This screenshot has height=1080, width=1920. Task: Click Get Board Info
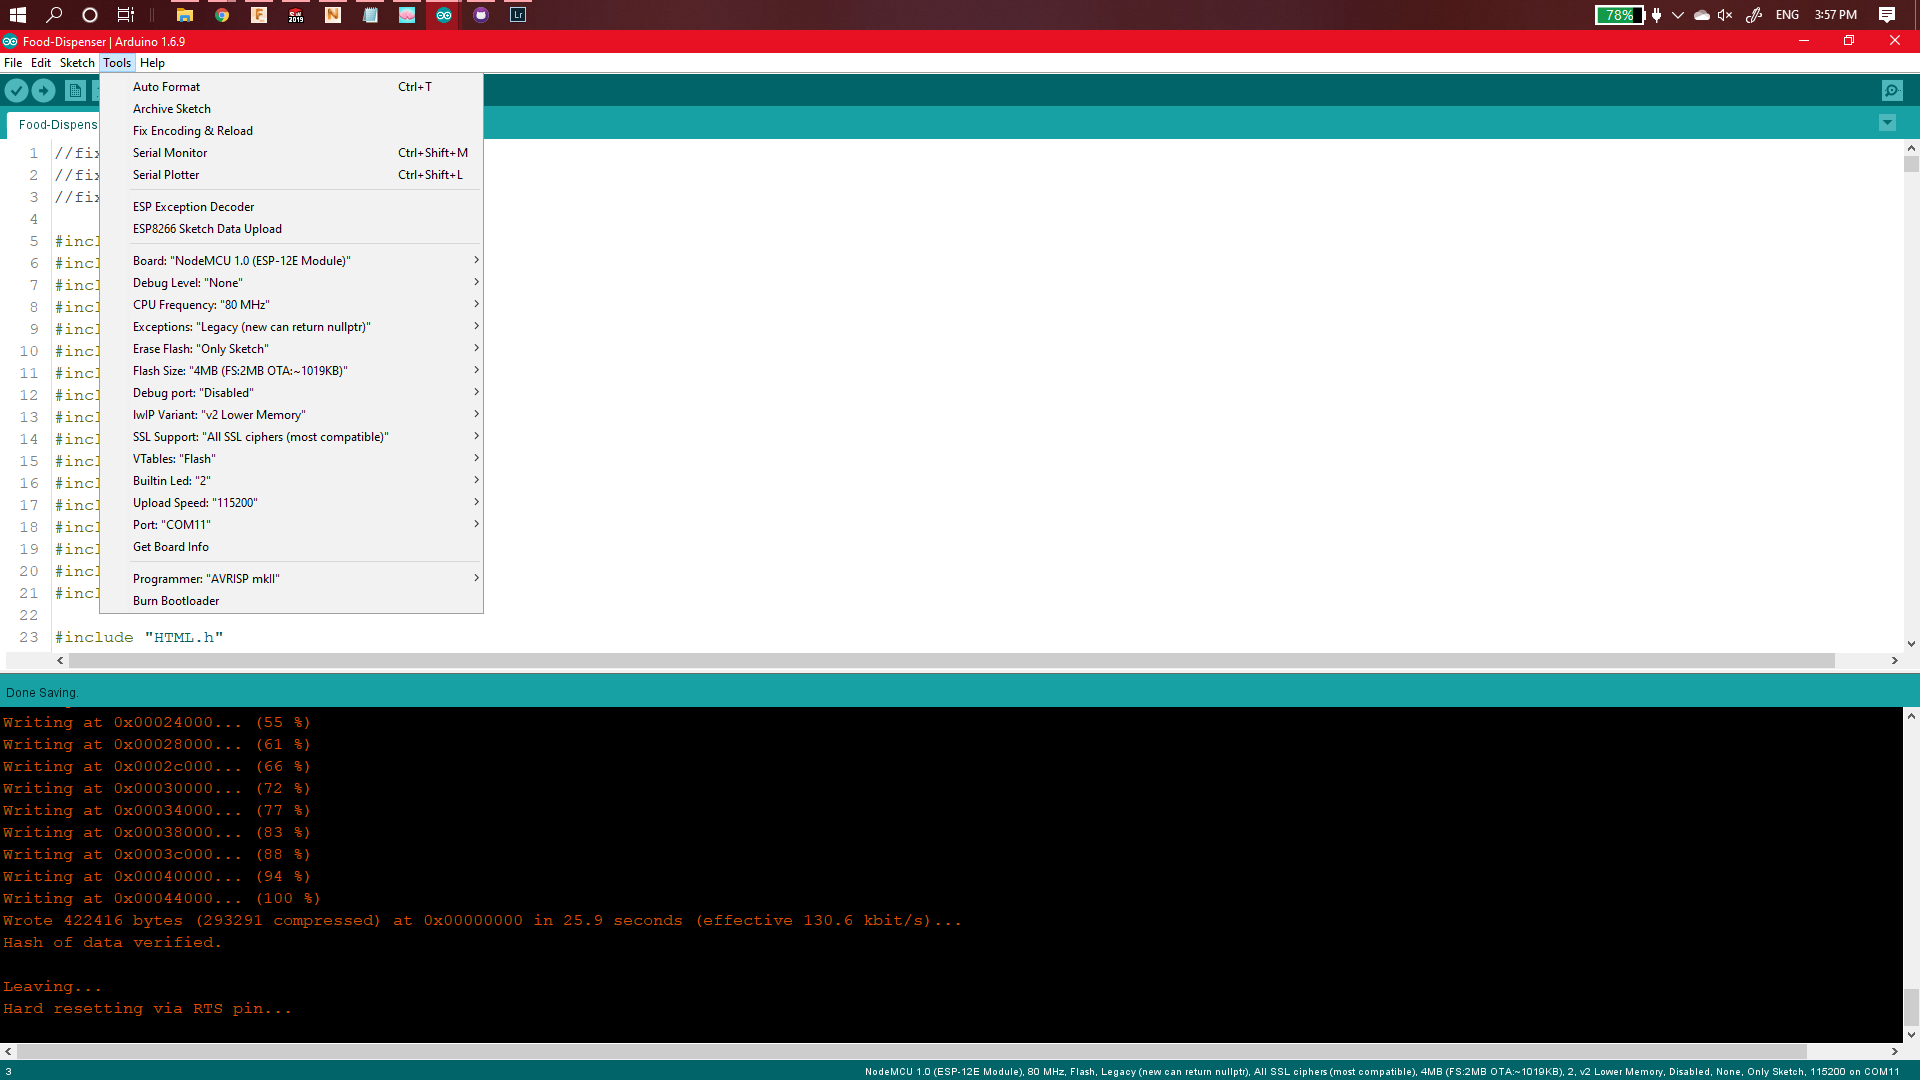pyautogui.click(x=170, y=546)
